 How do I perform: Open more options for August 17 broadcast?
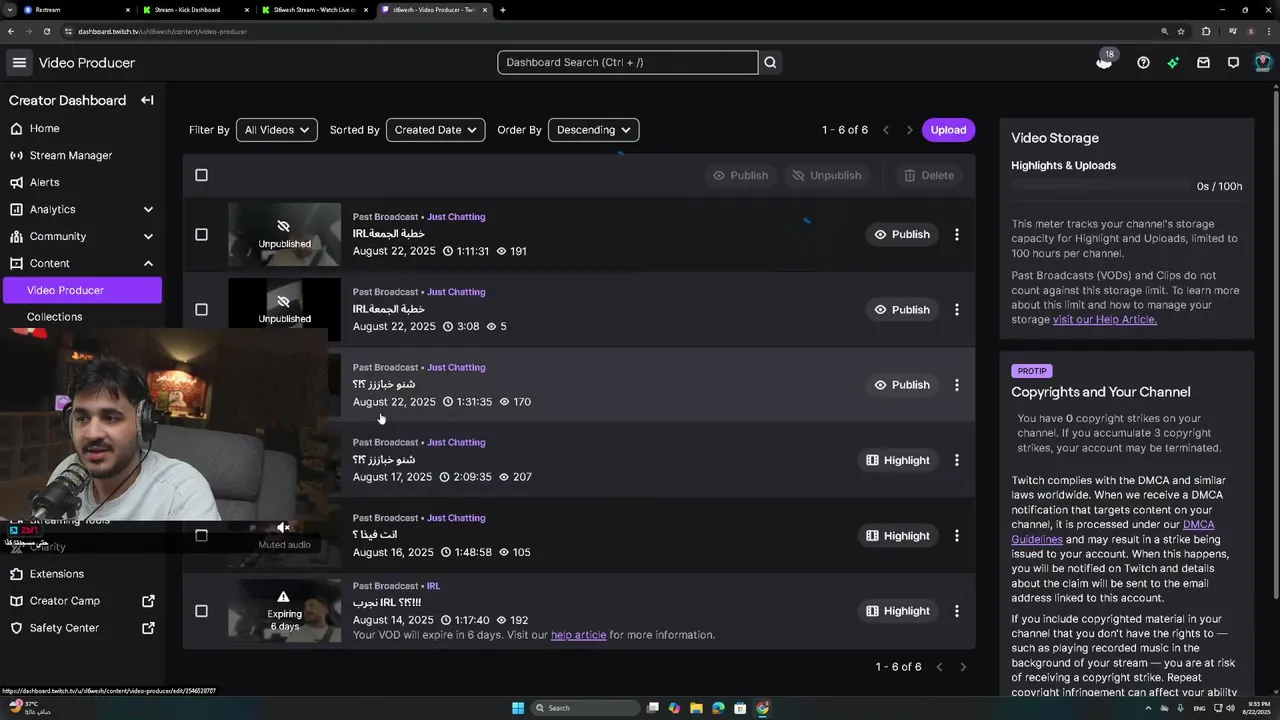(957, 460)
